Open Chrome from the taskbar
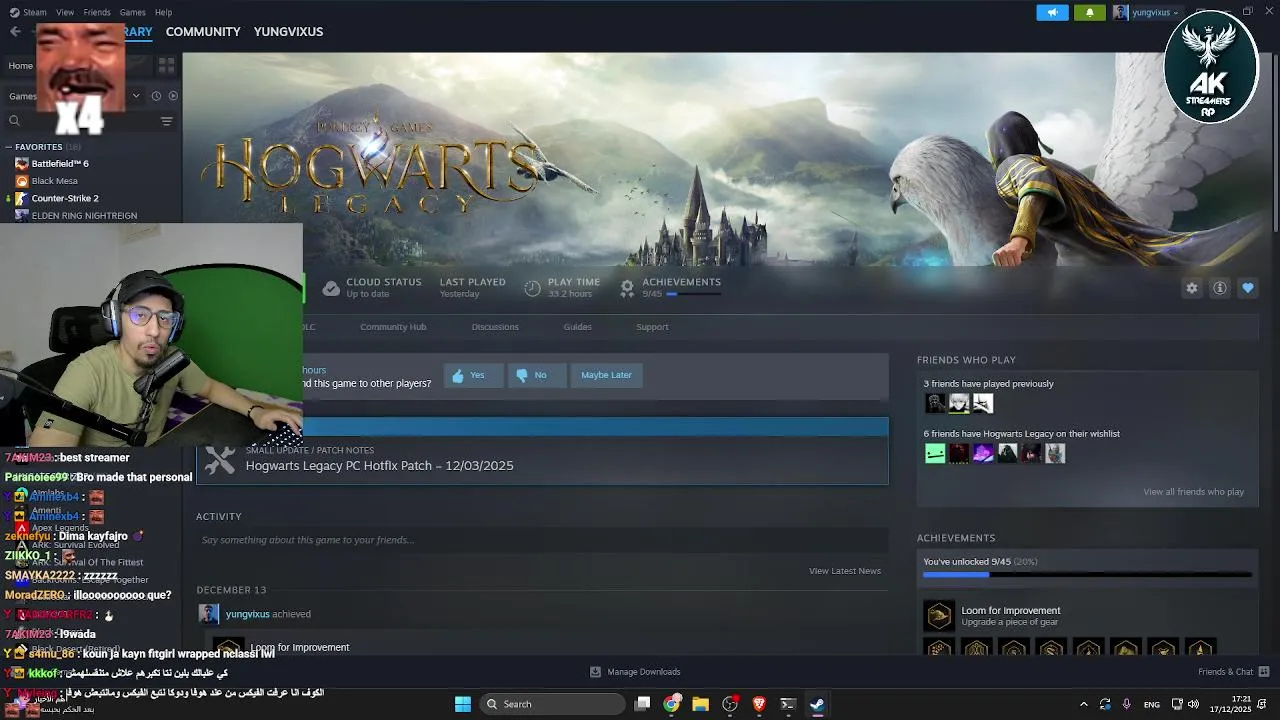Screen dimensions: 1280x720 pos(672,704)
